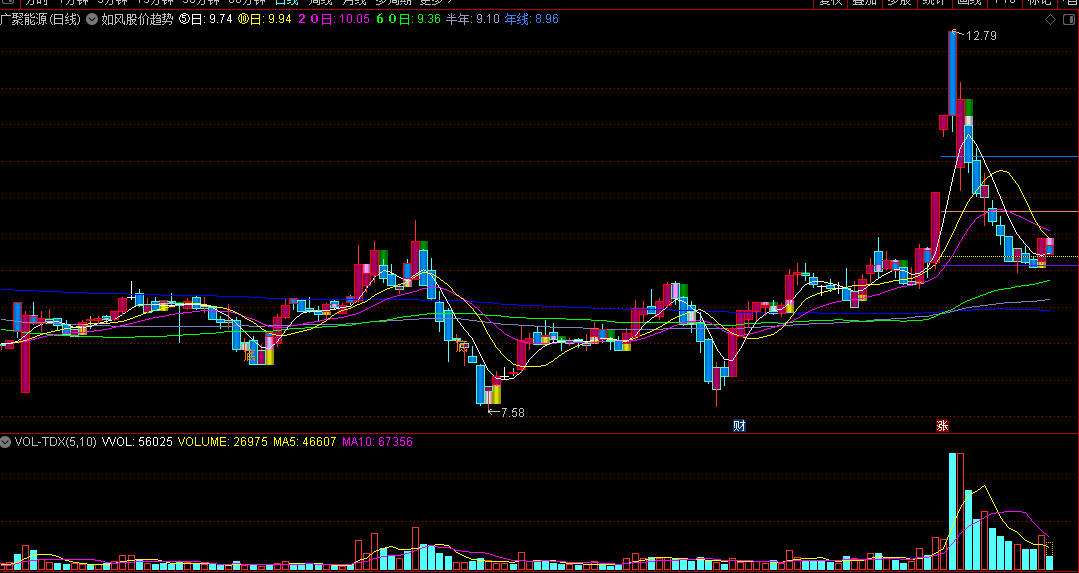Screen dimensions: 1079x573
Task: Click the 统计 statistics button
Action: tap(934, 3)
